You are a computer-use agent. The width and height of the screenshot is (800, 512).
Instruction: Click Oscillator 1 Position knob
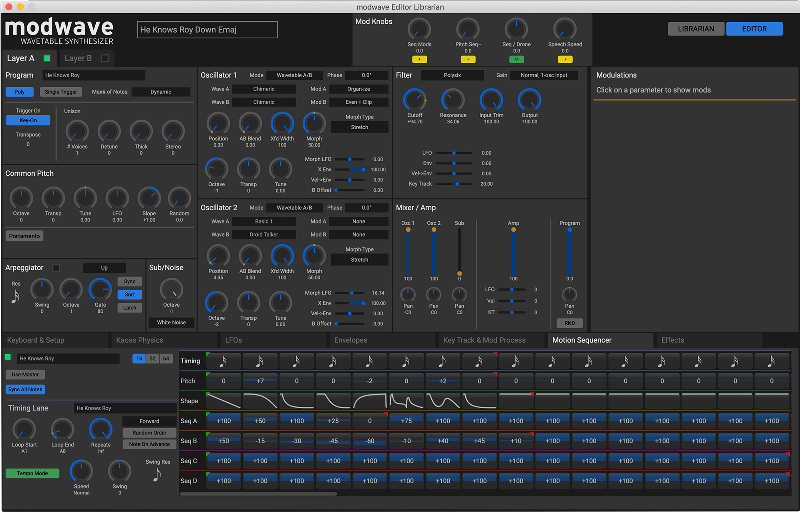pyautogui.click(x=218, y=123)
